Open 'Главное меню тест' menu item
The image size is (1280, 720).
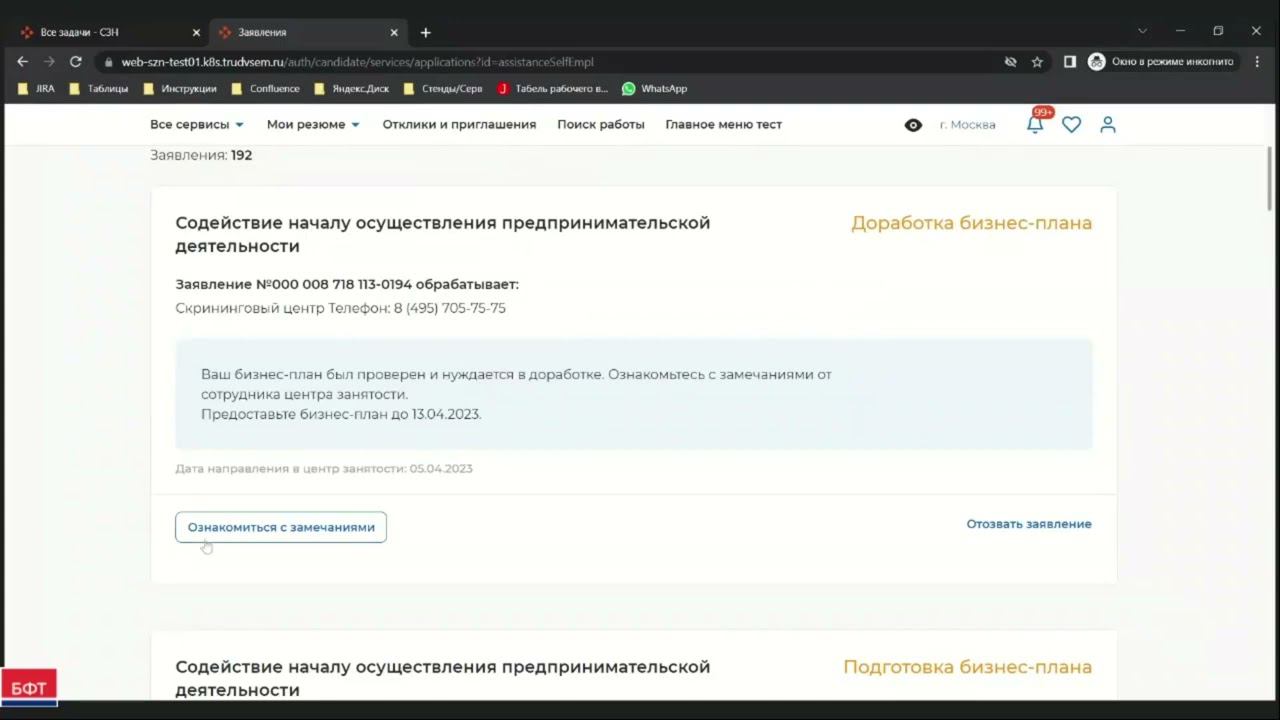724,125
